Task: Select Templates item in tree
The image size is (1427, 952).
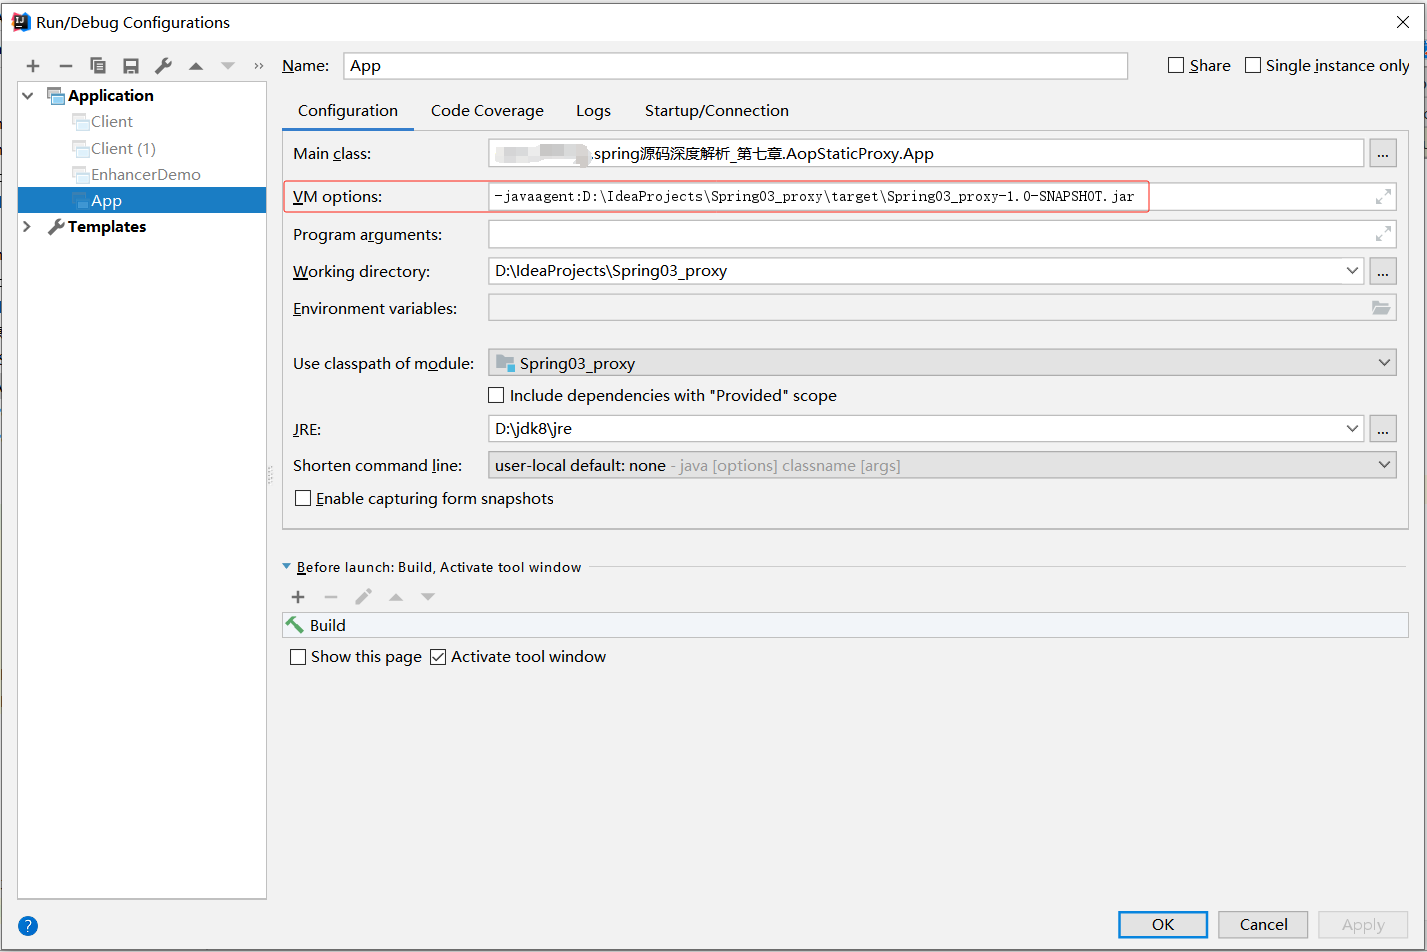Action: tap(107, 227)
